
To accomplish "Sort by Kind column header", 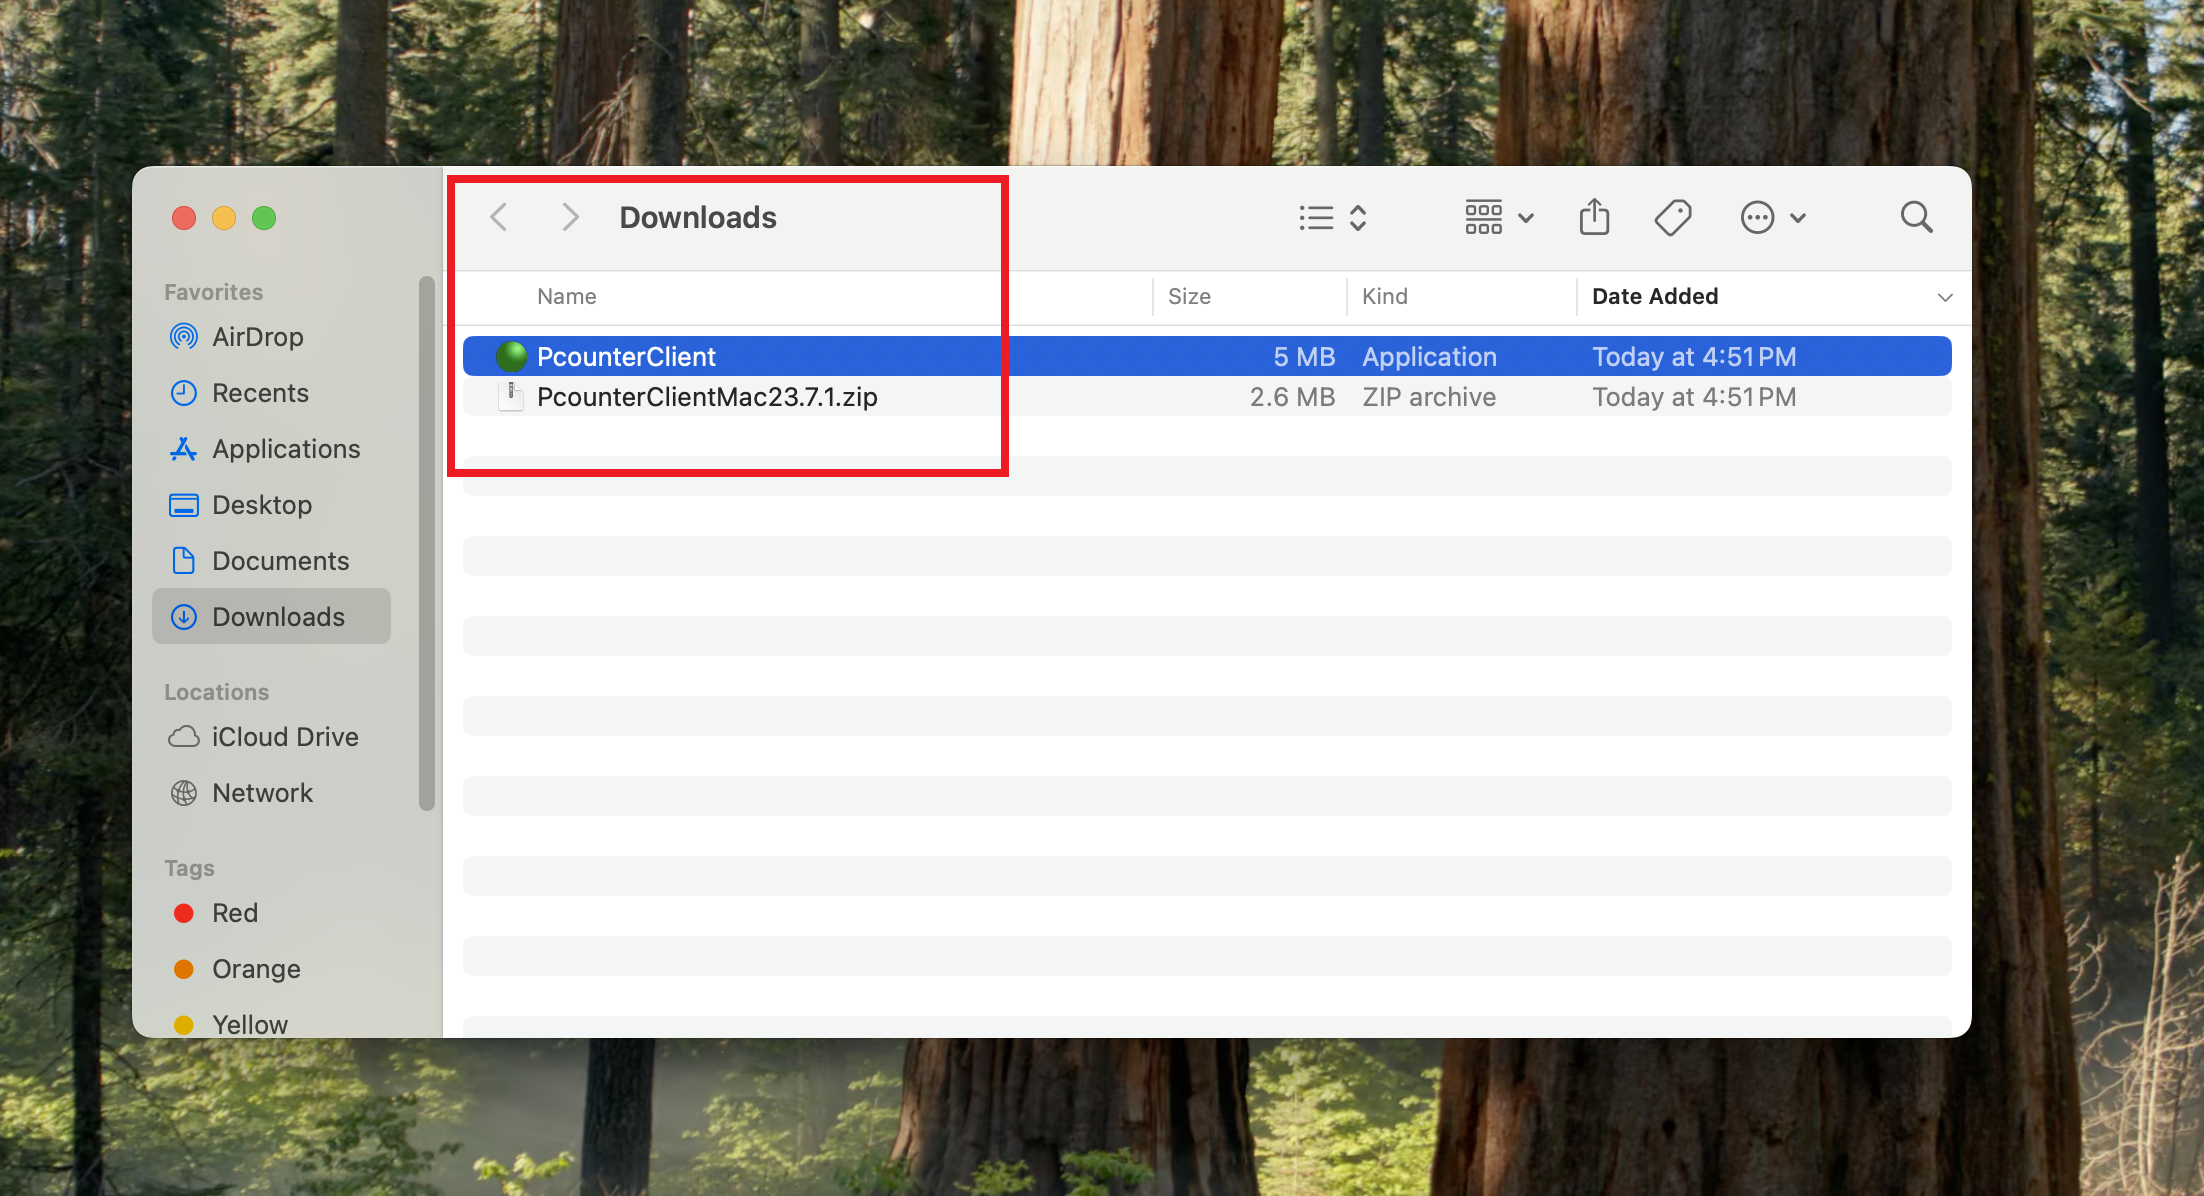I will tap(1384, 297).
